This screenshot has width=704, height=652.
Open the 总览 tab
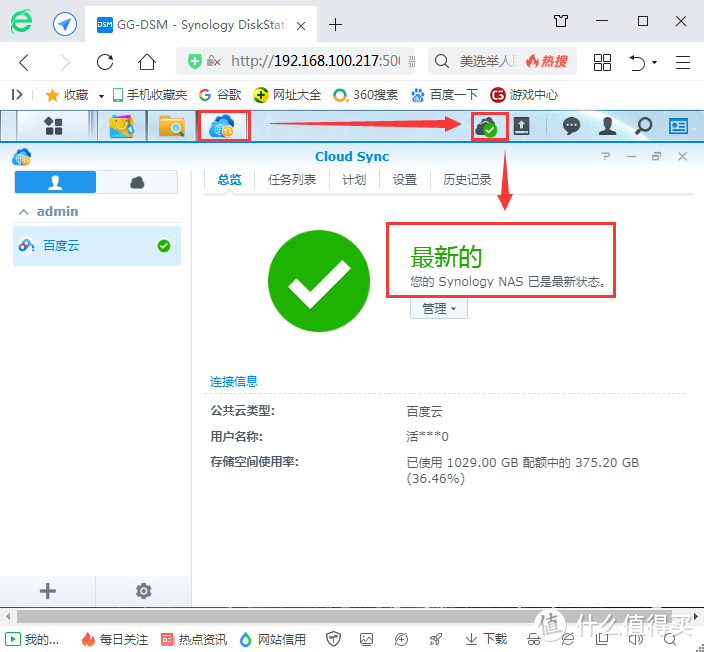coord(229,180)
